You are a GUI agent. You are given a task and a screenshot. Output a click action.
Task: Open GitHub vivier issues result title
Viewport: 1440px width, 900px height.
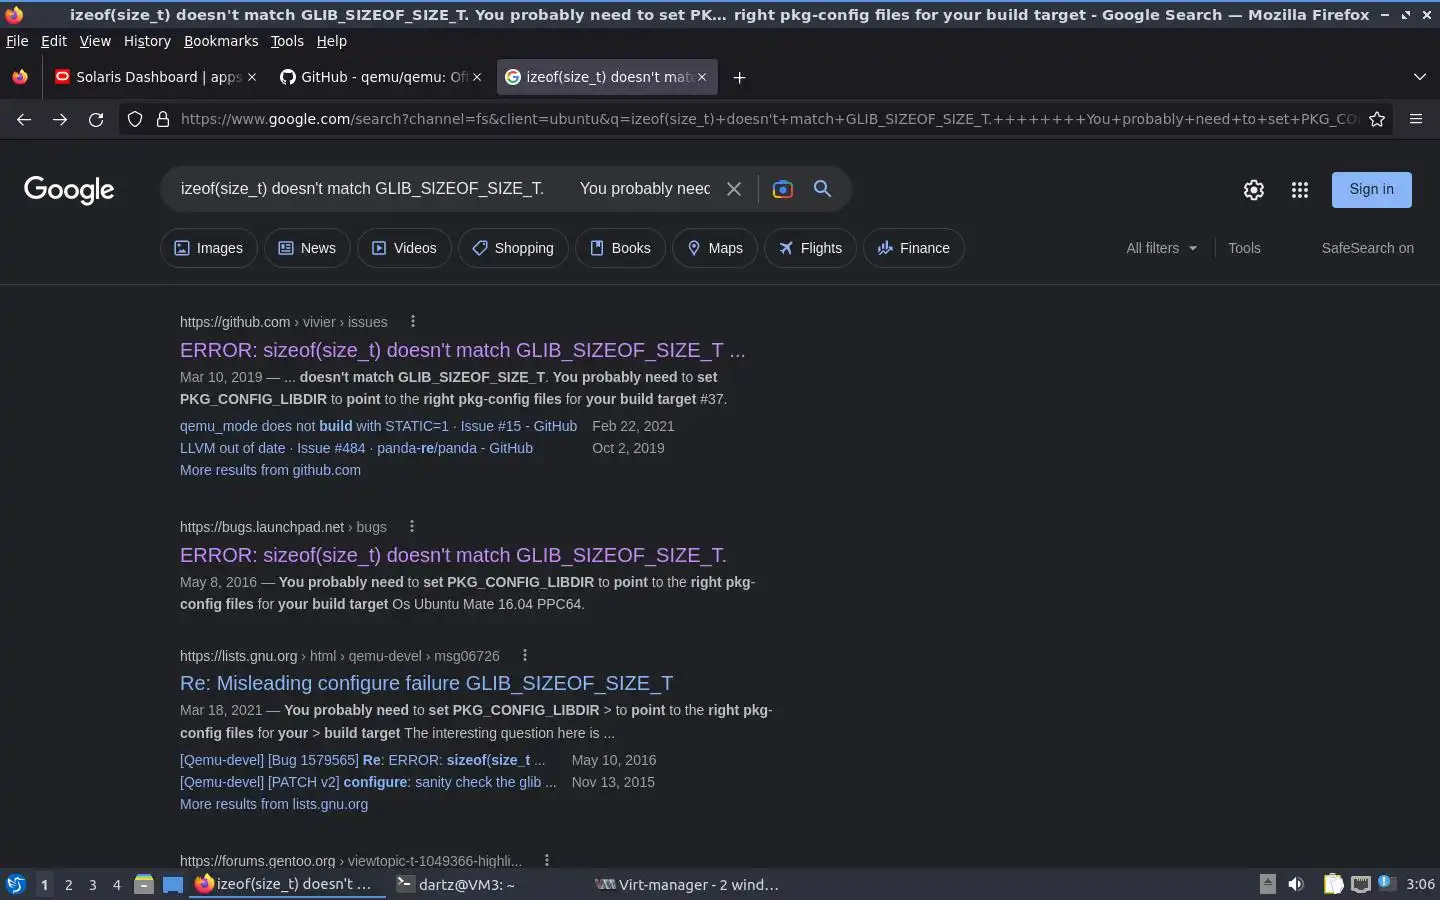pos(462,350)
